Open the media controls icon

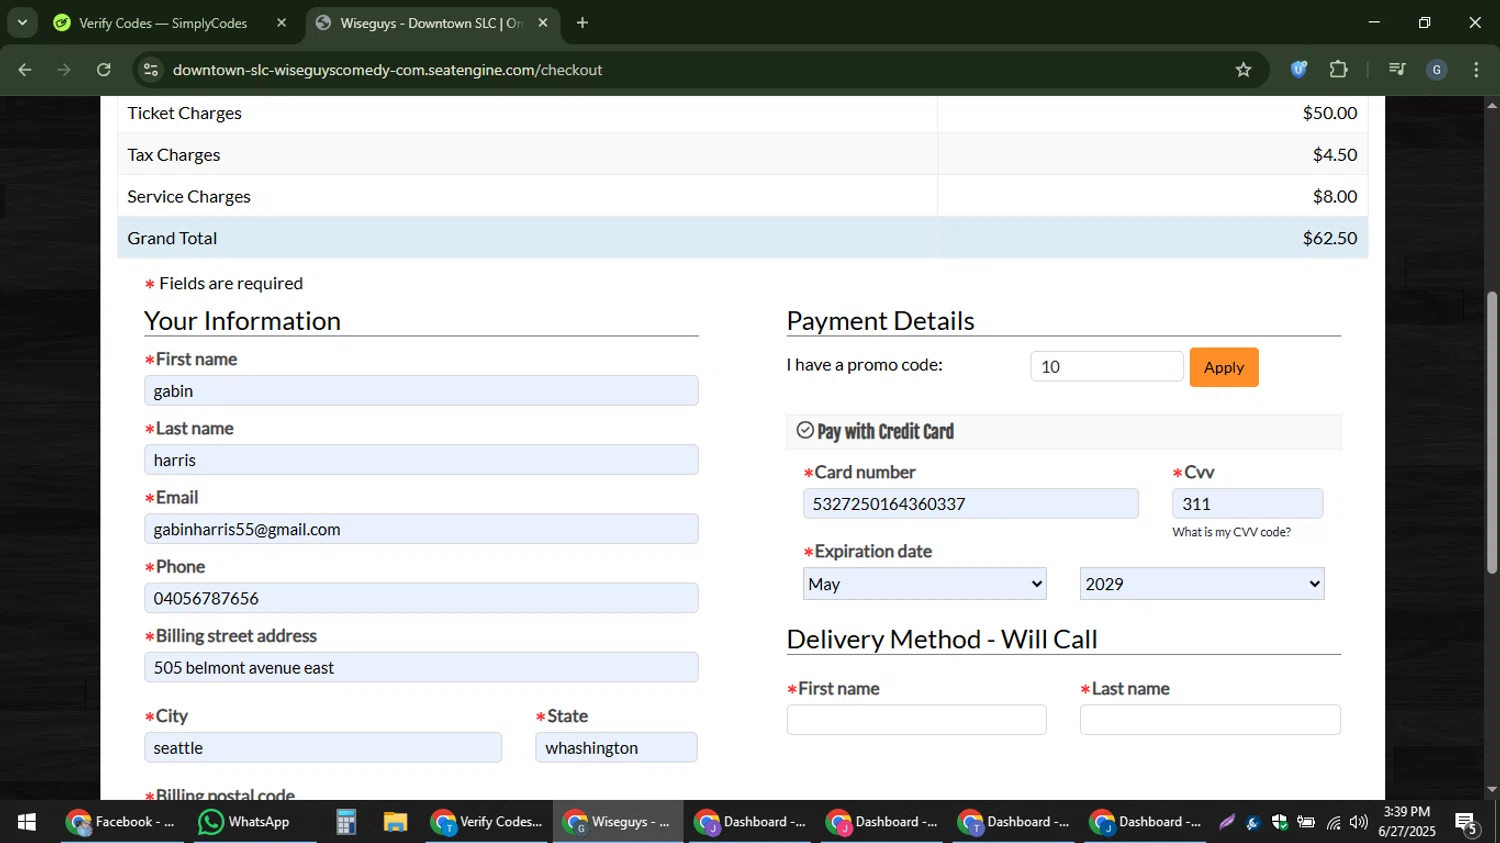1397,70
